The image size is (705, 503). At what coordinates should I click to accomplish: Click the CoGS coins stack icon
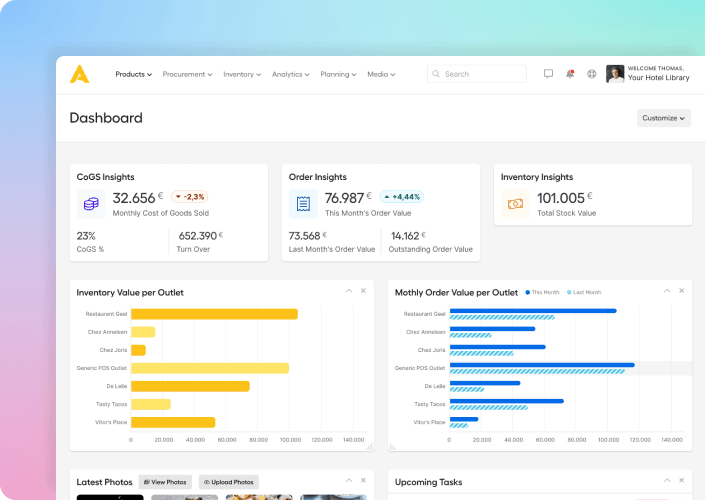tap(91, 204)
